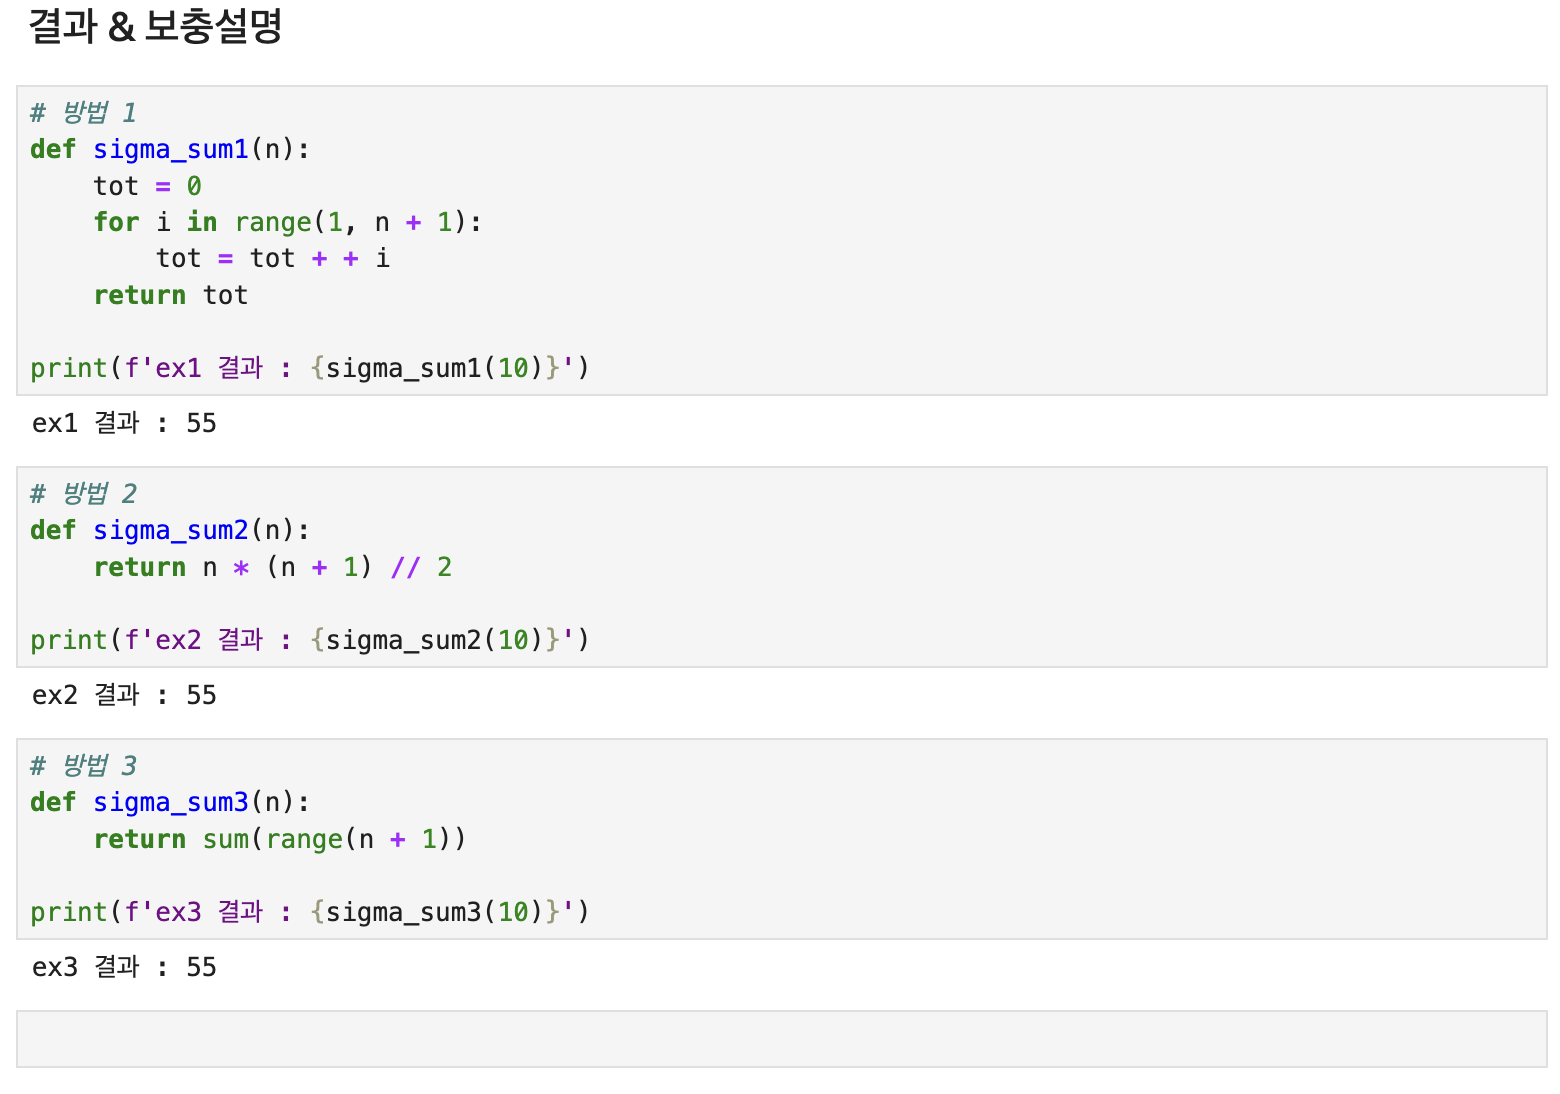Click the empty code cell at bottom
This screenshot has height=1094, width=1560.
[781, 1039]
